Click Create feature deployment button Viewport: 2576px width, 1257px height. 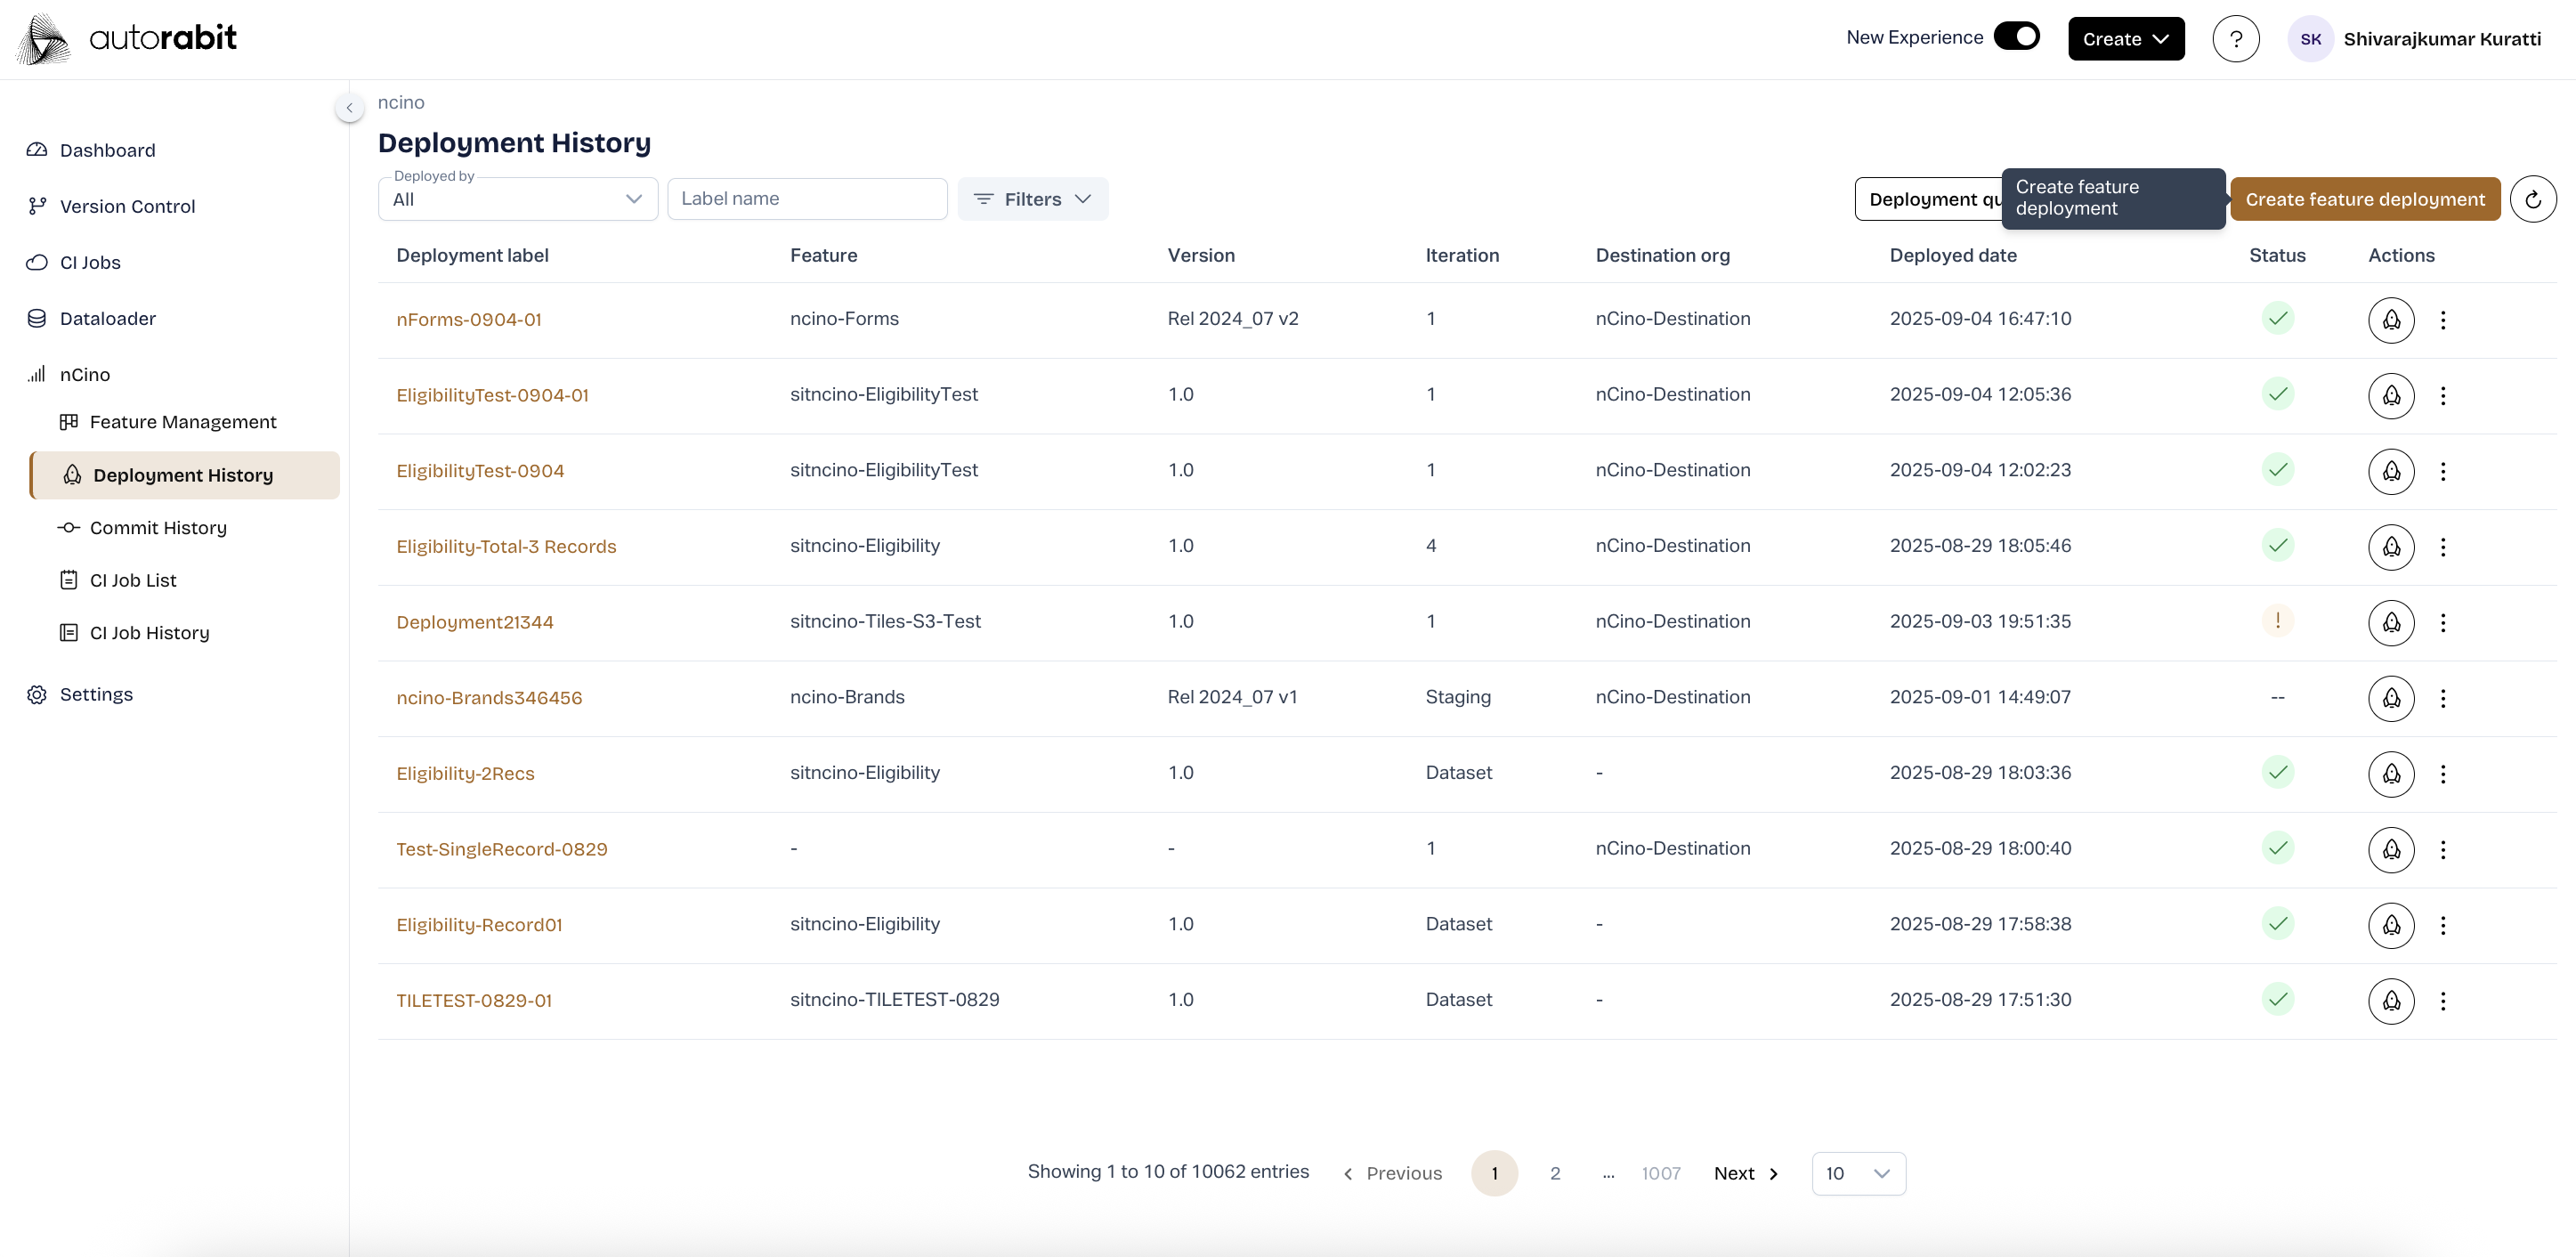[x=2364, y=199]
